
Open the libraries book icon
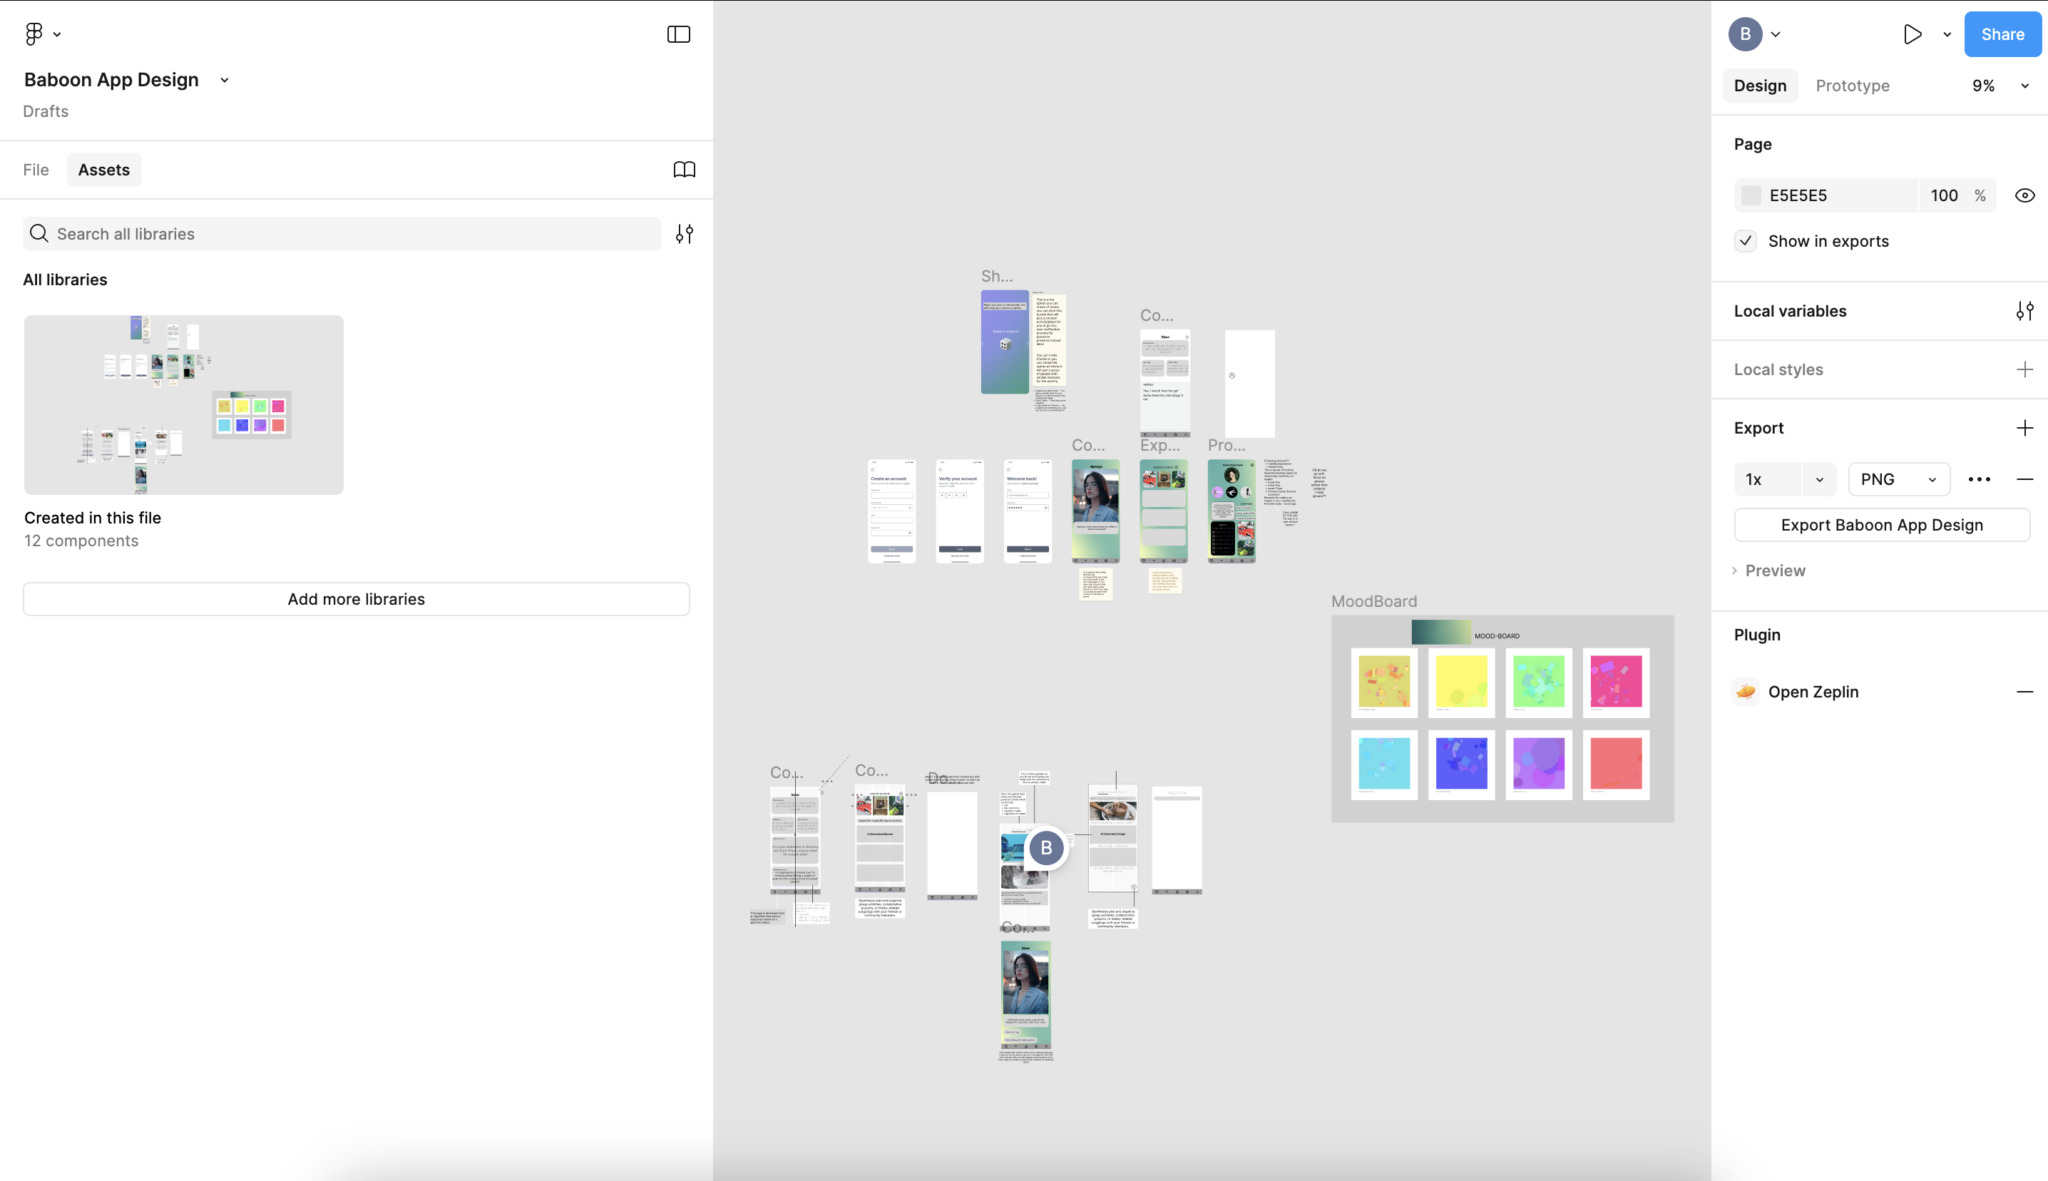tap(684, 170)
